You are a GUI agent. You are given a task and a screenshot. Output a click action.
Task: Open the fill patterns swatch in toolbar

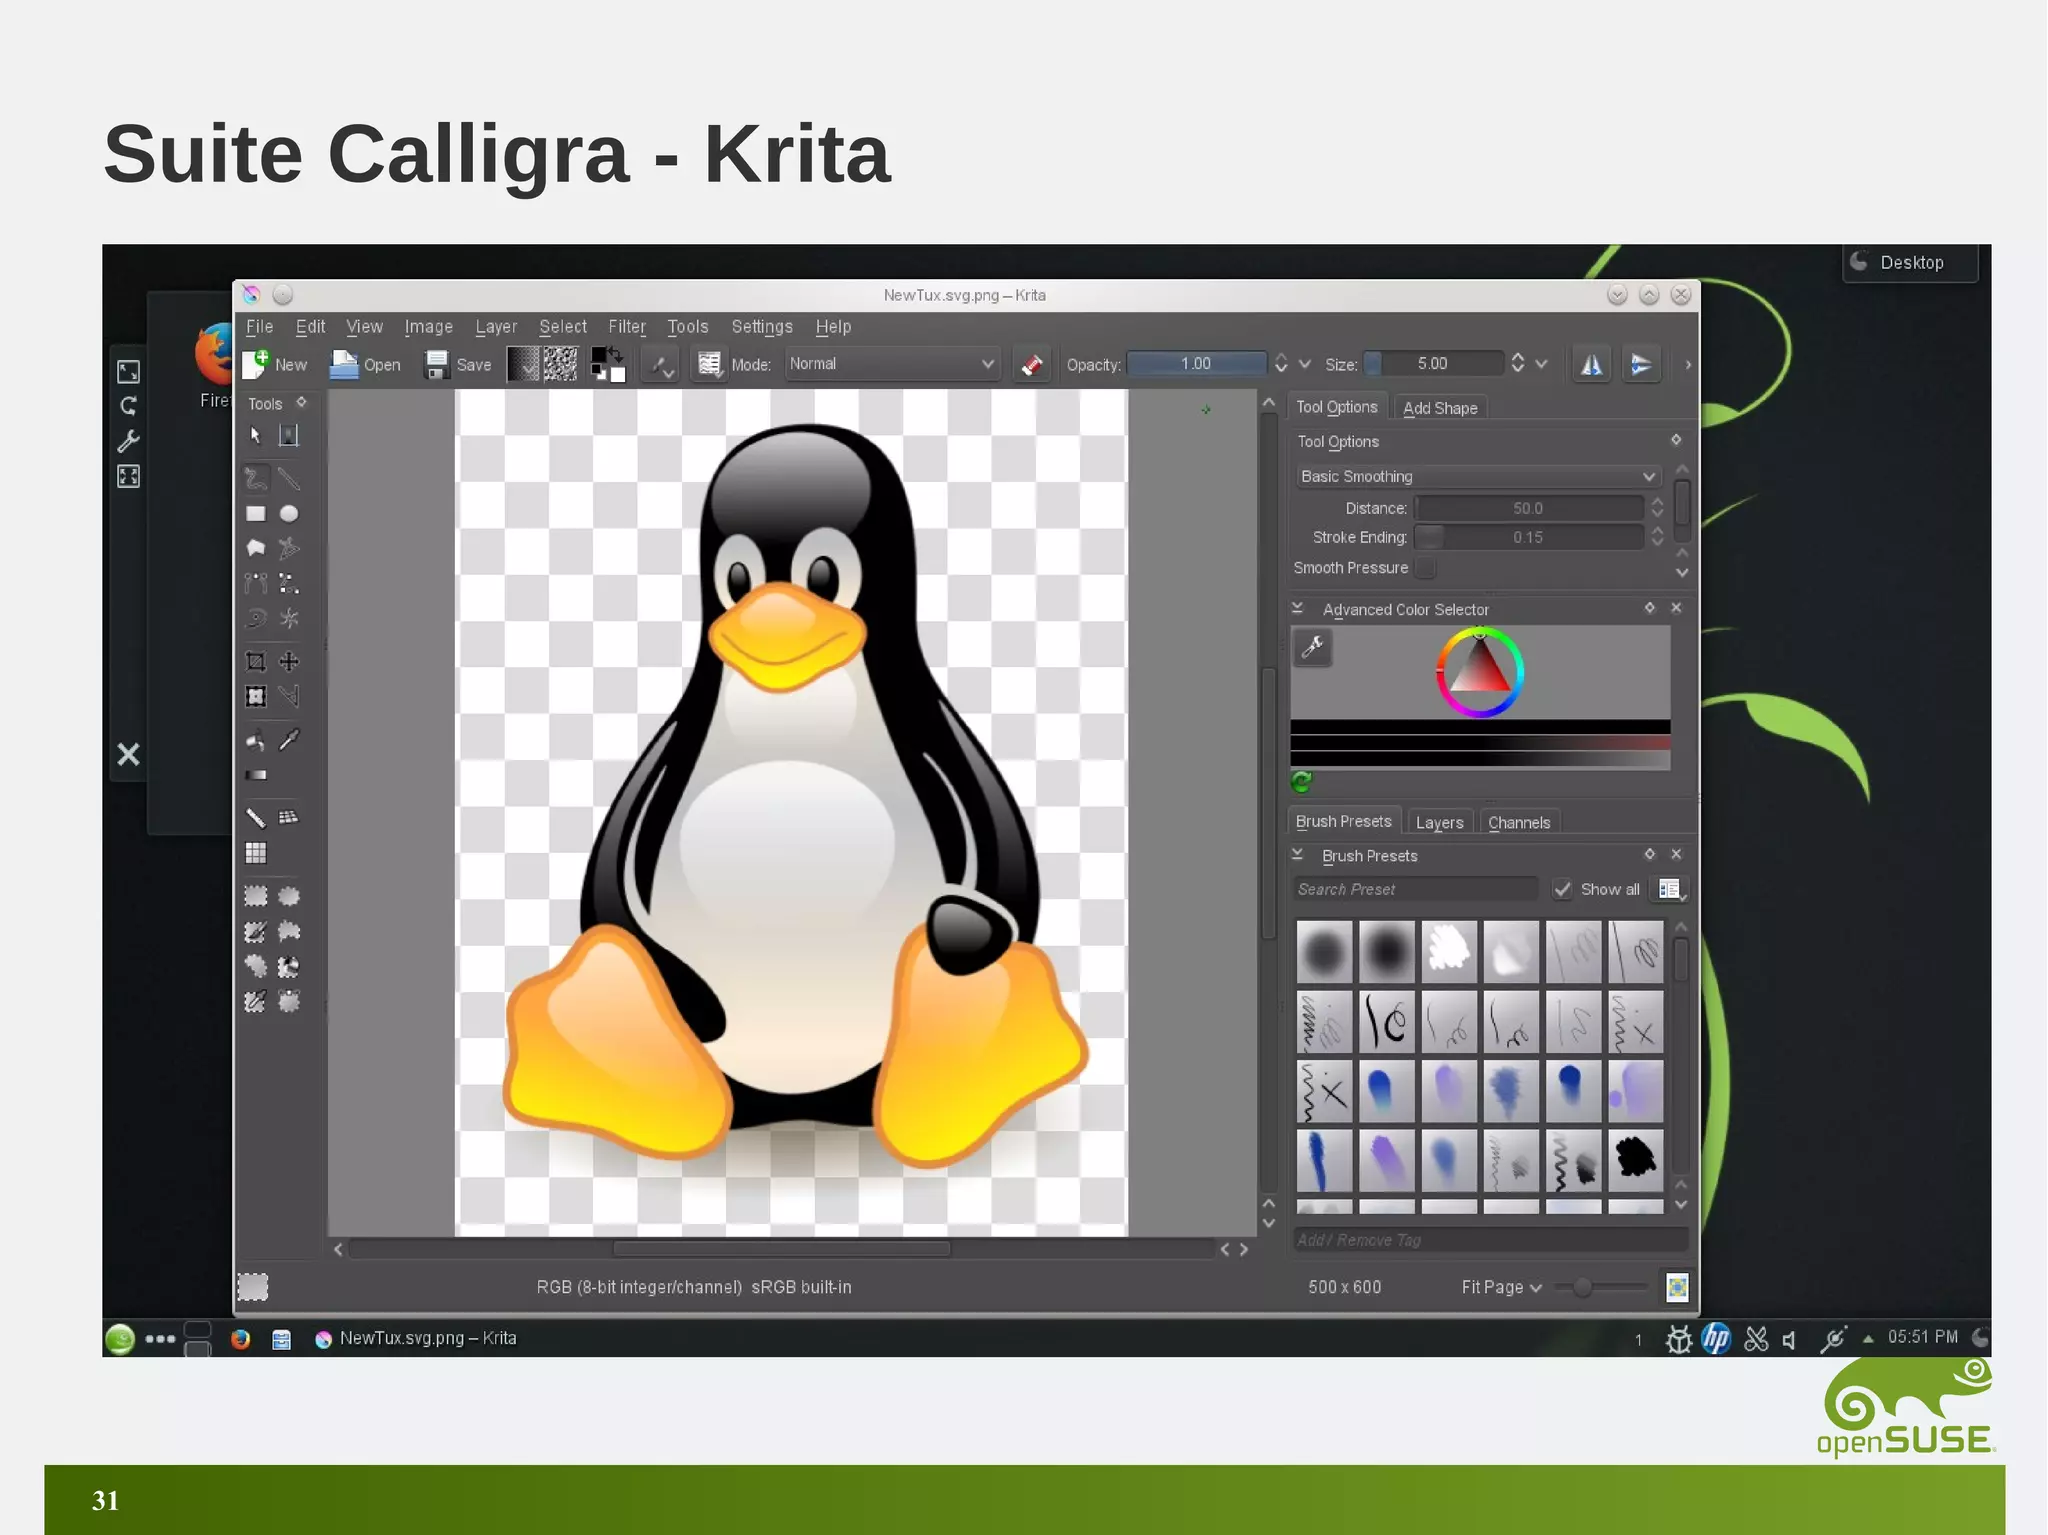561,364
